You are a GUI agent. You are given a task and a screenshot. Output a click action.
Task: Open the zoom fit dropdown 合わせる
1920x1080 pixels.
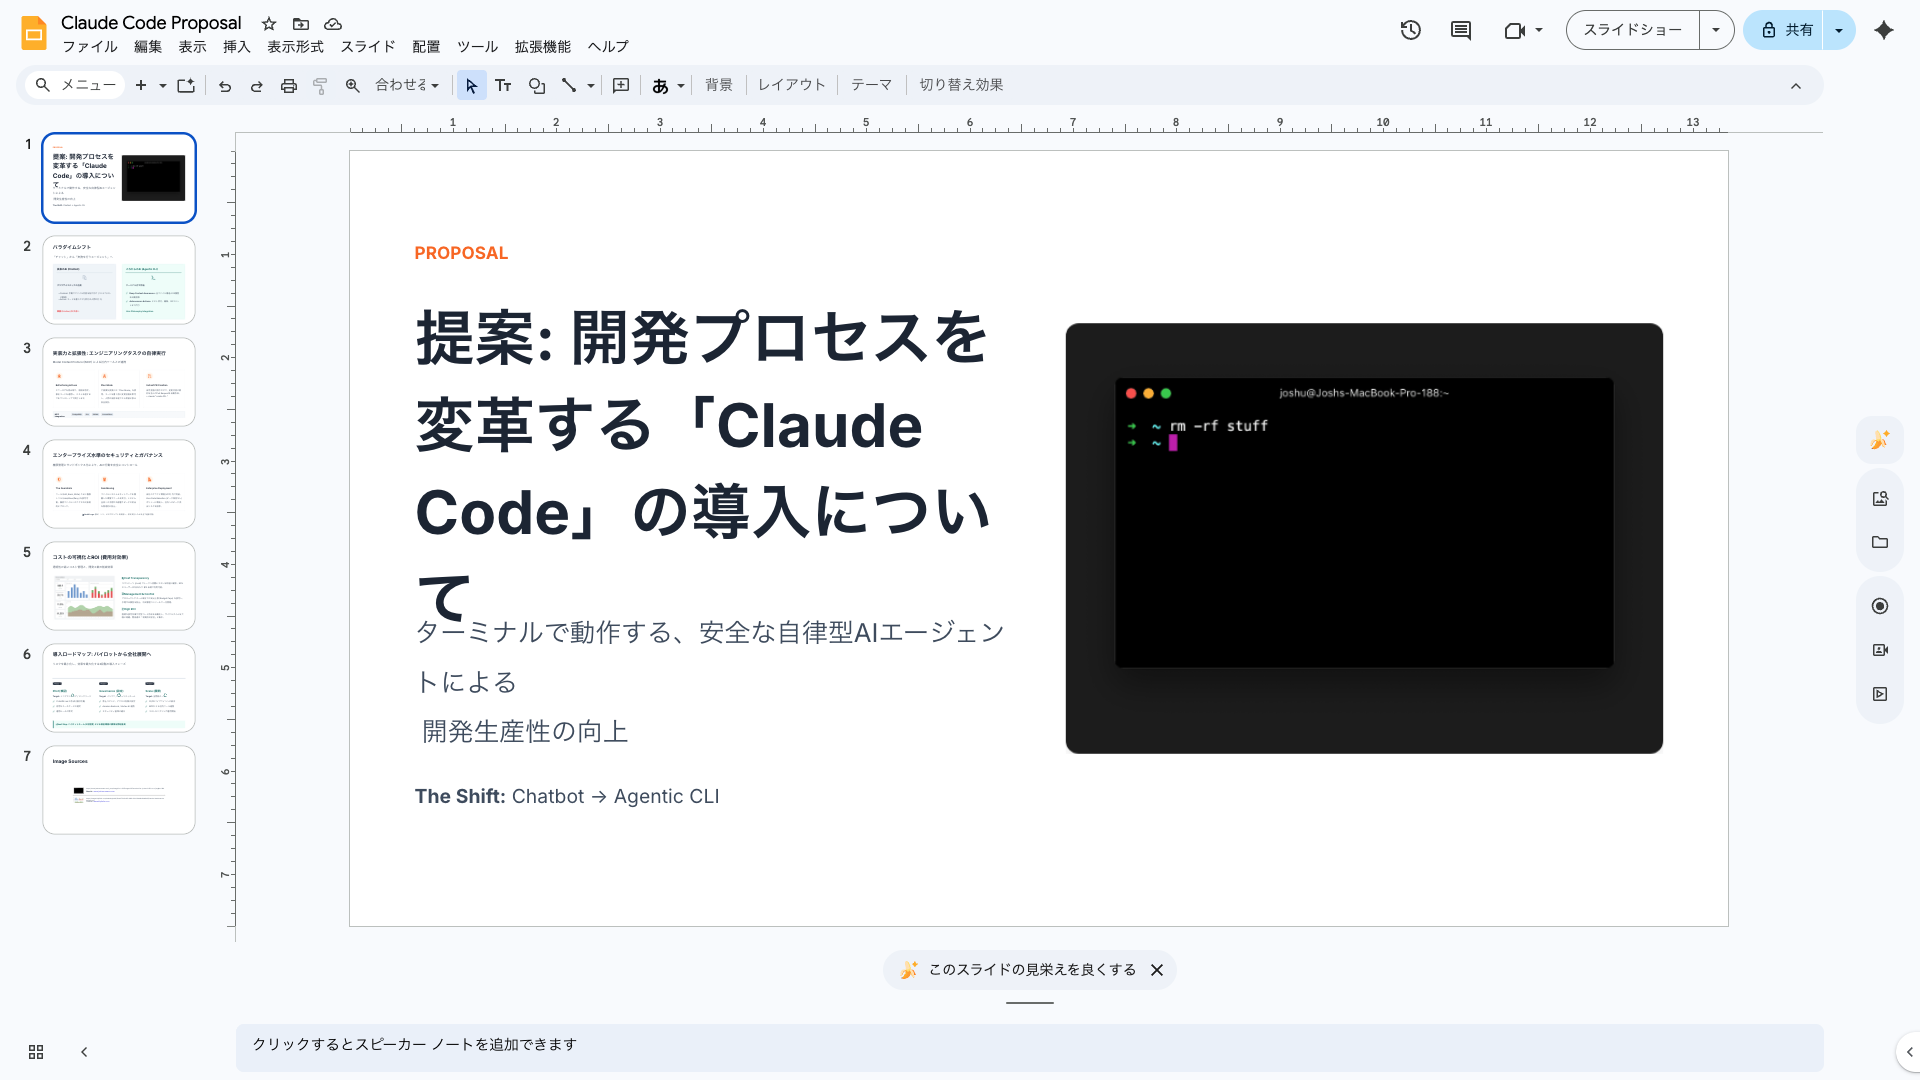pyautogui.click(x=405, y=85)
